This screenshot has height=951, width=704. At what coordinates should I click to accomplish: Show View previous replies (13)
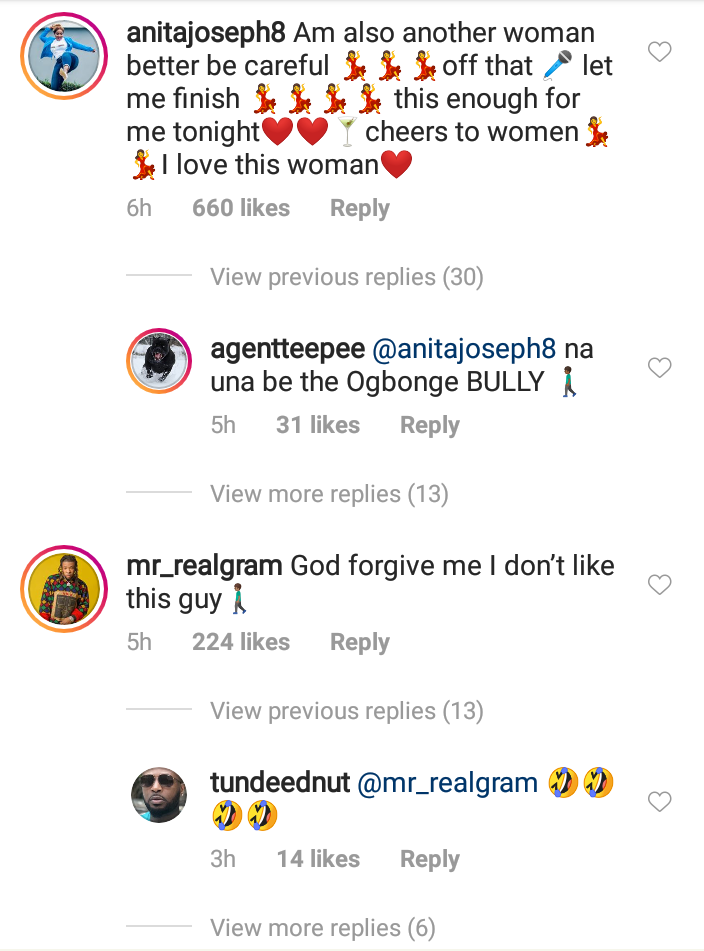tap(346, 711)
